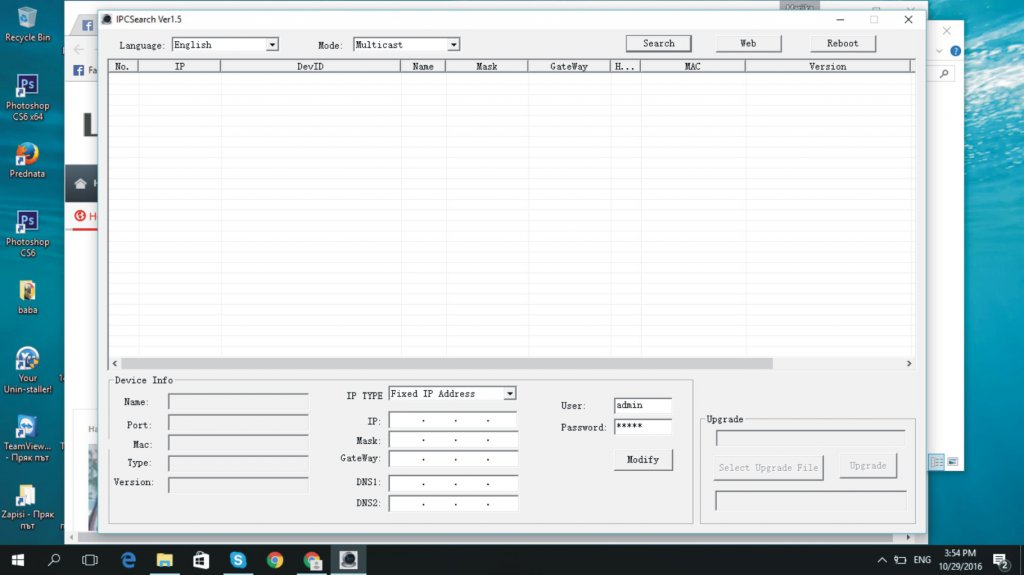
Task: Focus the User field containing admin
Action: point(642,405)
